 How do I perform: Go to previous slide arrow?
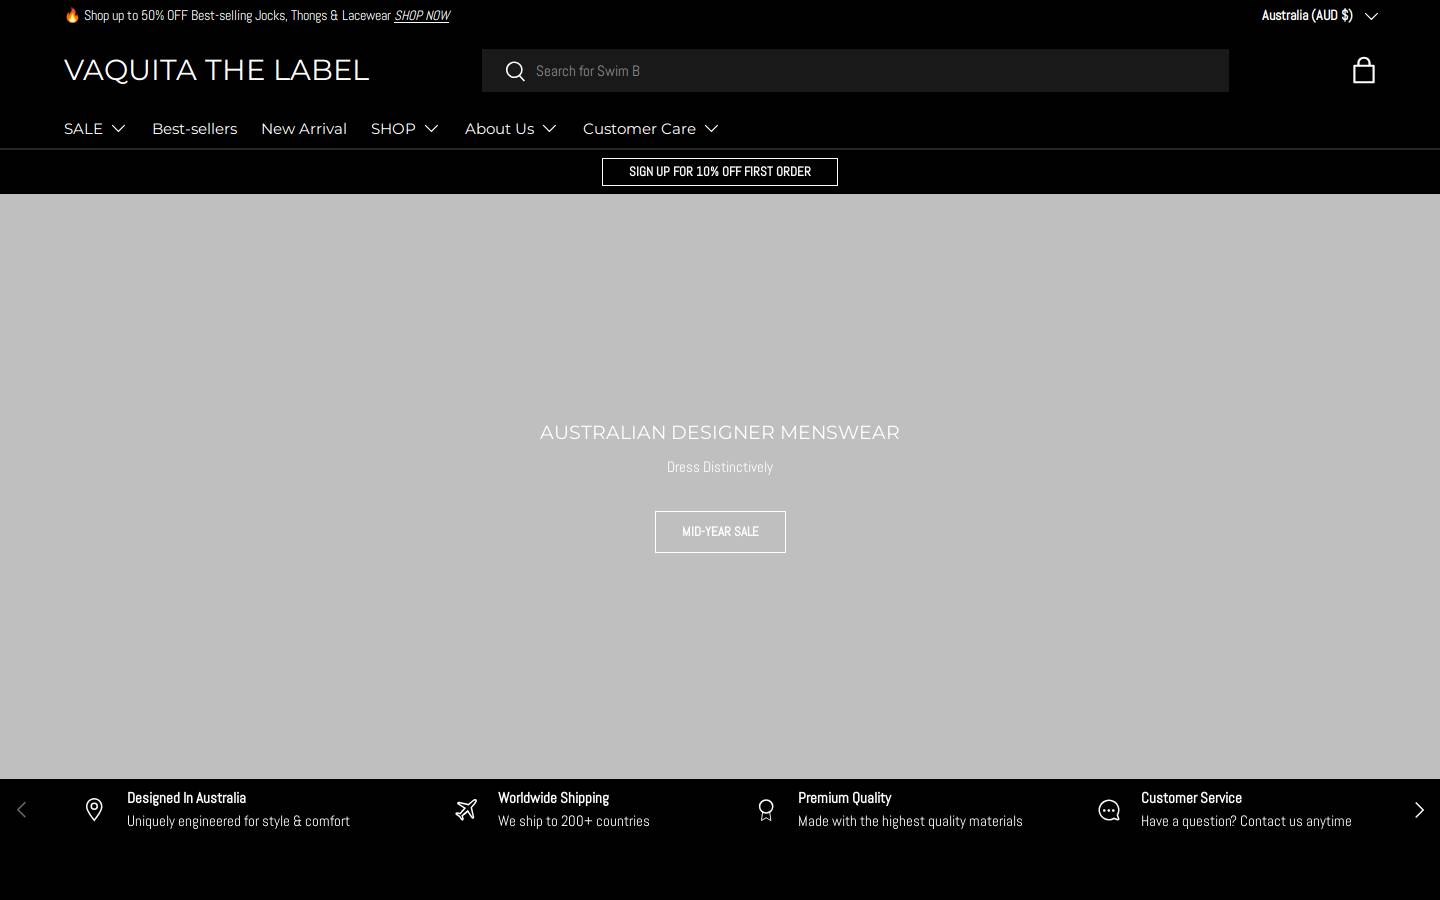[21, 810]
